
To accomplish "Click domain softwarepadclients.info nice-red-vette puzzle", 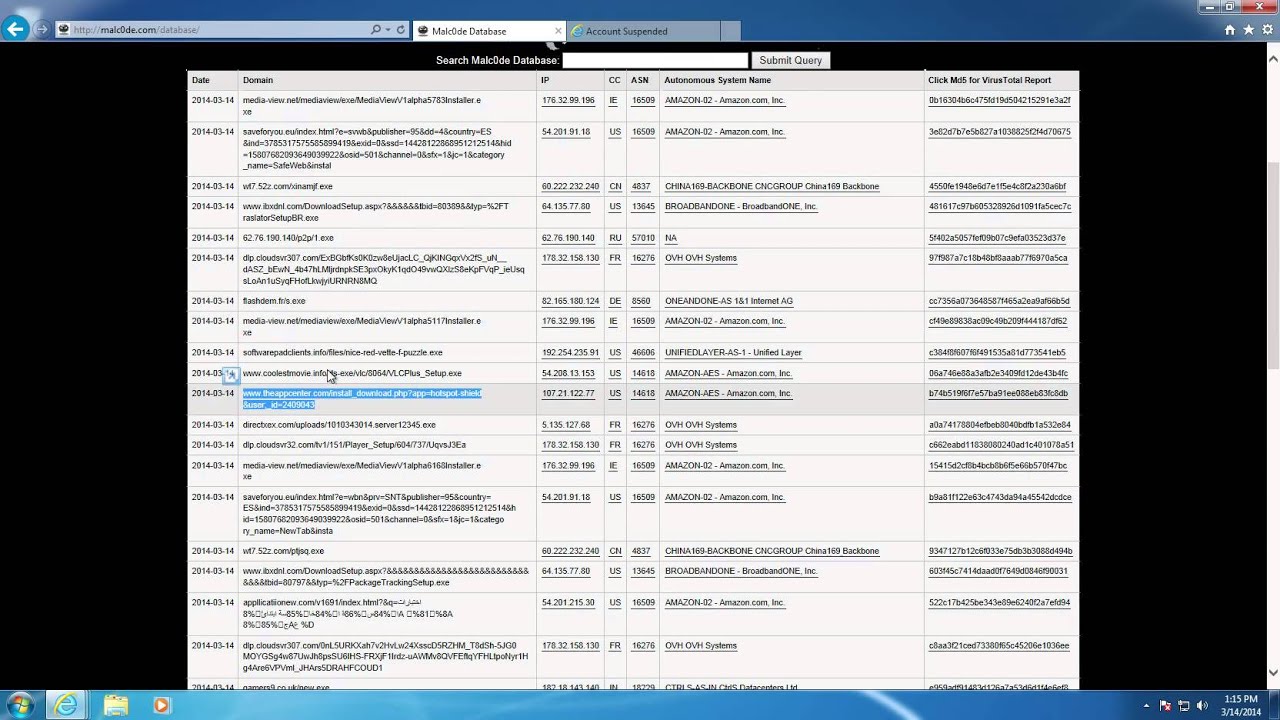I will pos(342,352).
